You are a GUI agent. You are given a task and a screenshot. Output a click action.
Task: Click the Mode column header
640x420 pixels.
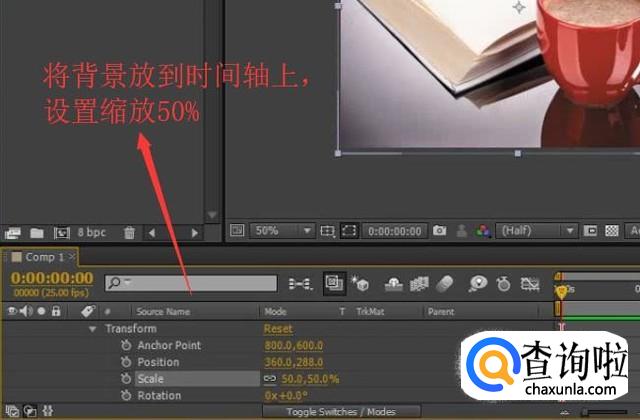point(275,312)
